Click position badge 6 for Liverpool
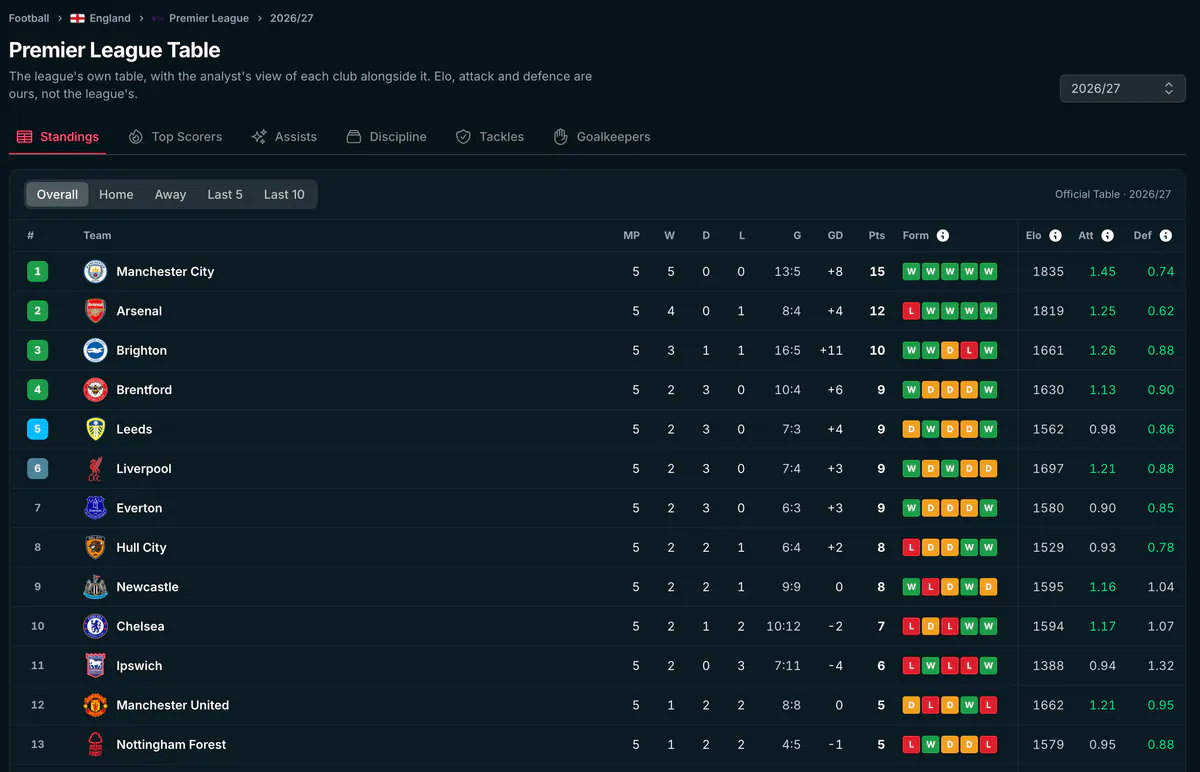Viewport: 1200px width, 772px height. (37, 469)
